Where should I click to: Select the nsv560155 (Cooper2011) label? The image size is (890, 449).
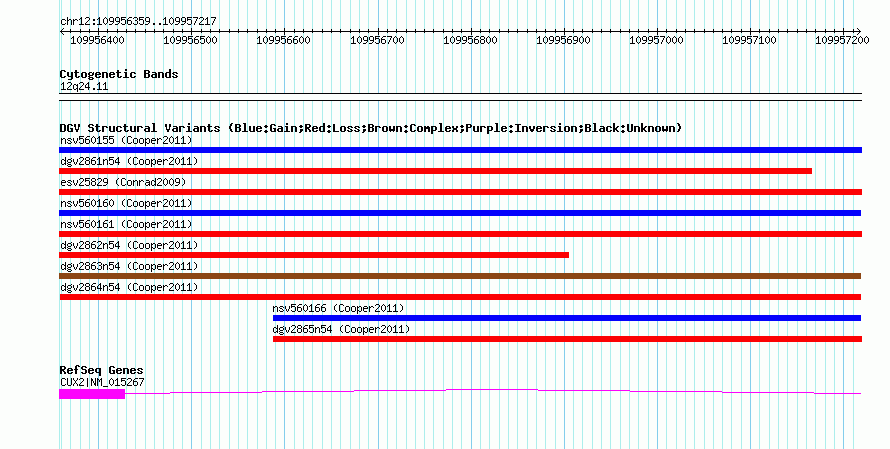click(x=126, y=140)
